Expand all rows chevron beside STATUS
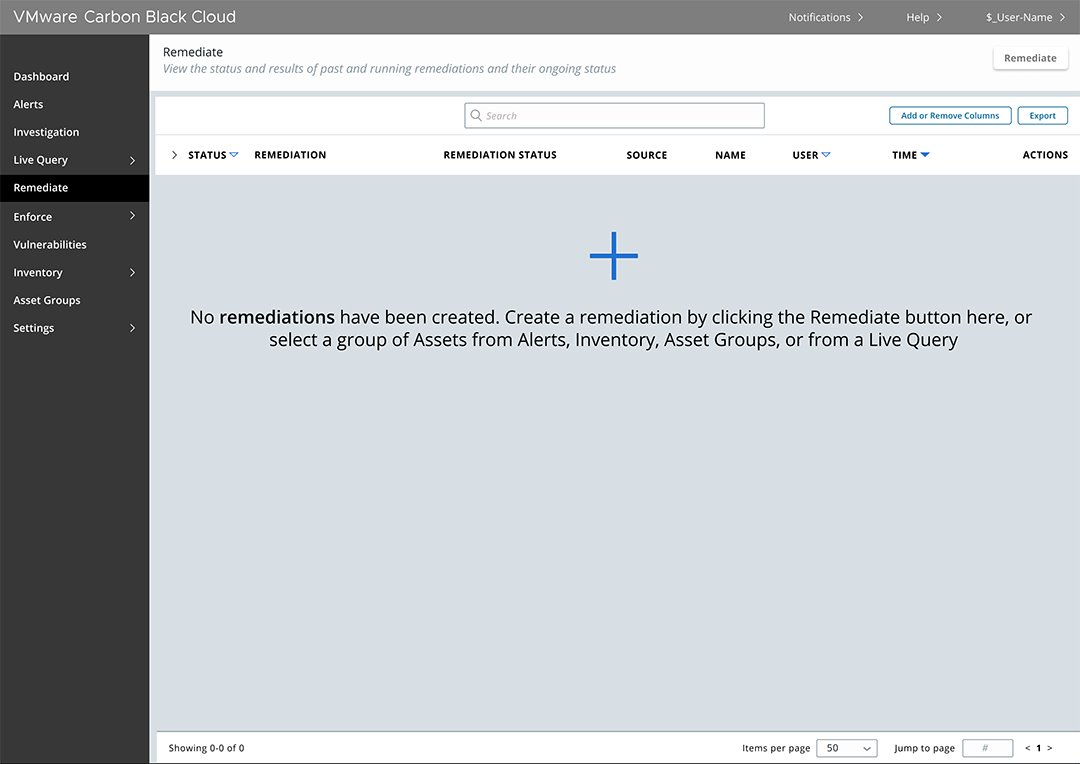Viewport: 1080px width, 764px height. (174, 155)
